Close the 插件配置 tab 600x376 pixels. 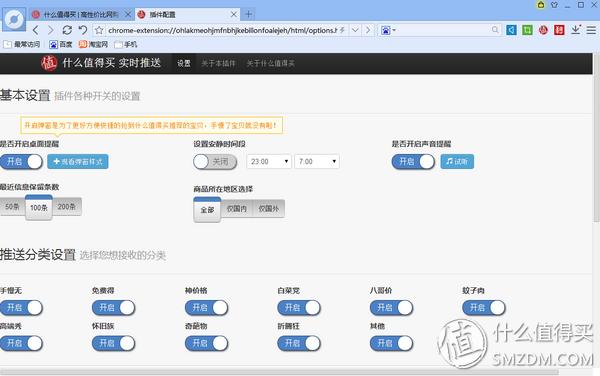click(x=233, y=15)
